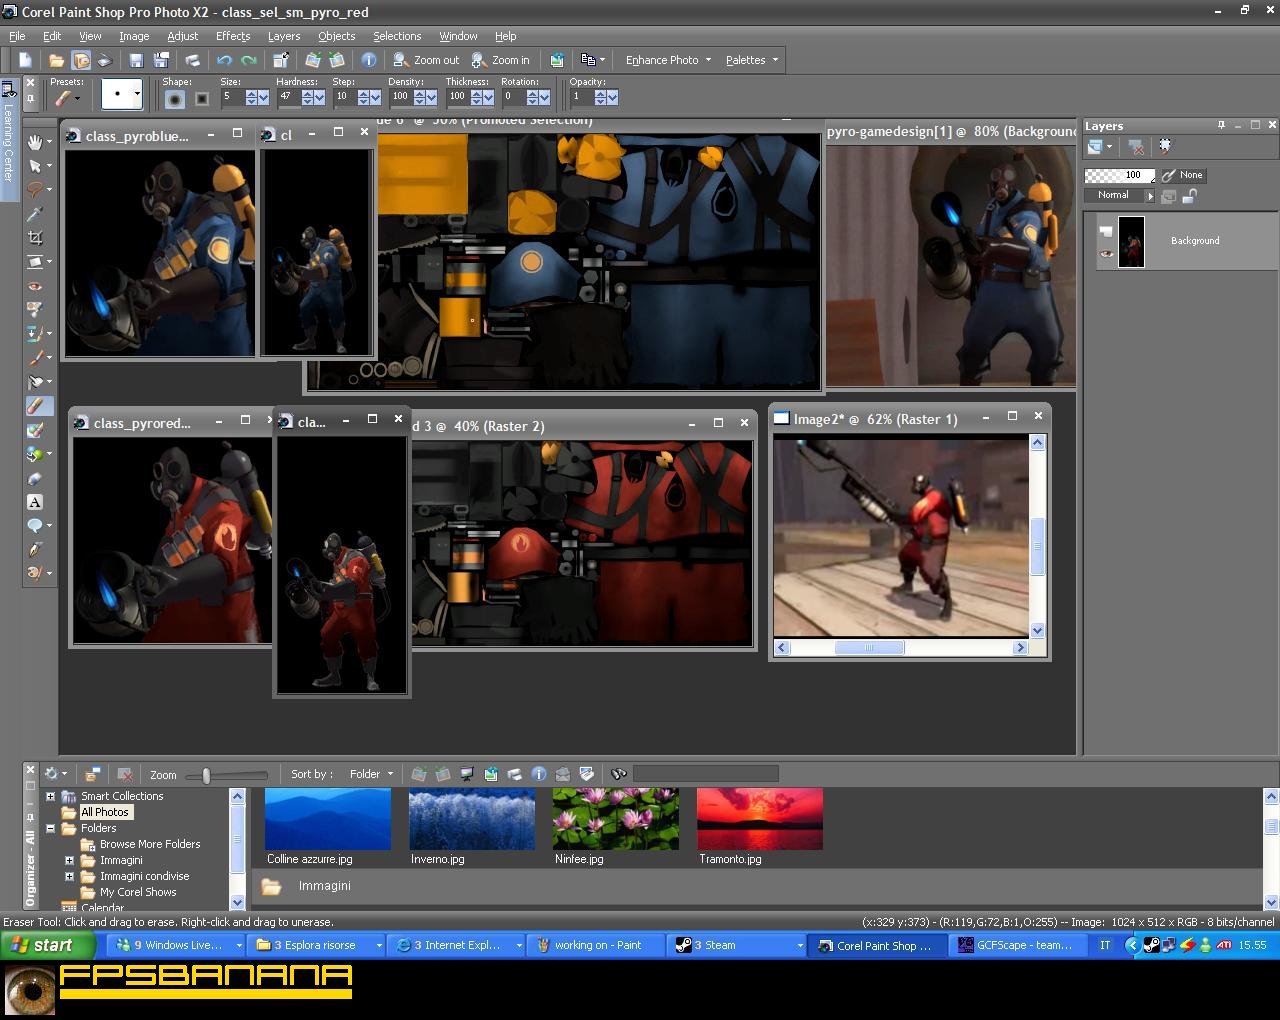The height and width of the screenshot is (1020, 1280).
Task: Expand the Immagini condivise folder tree node
Action: coord(69,876)
